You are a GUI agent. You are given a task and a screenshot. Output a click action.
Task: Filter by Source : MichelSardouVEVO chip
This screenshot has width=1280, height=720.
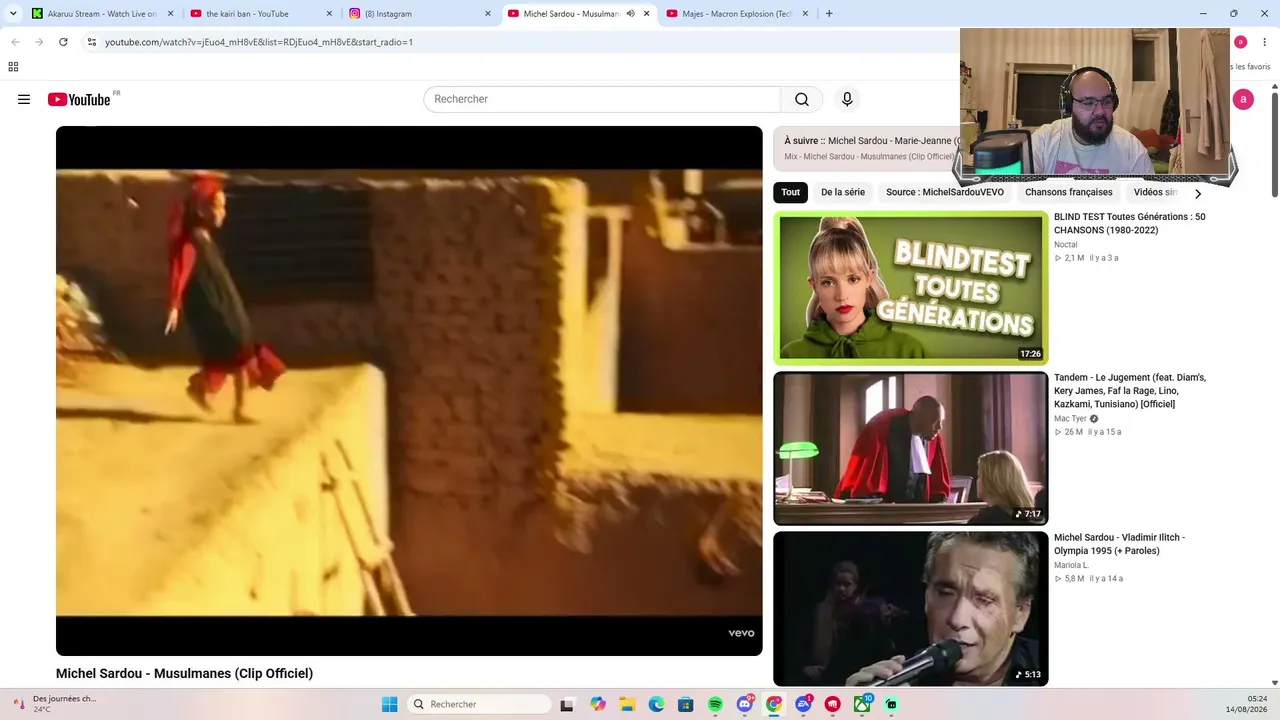coord(945,192)
